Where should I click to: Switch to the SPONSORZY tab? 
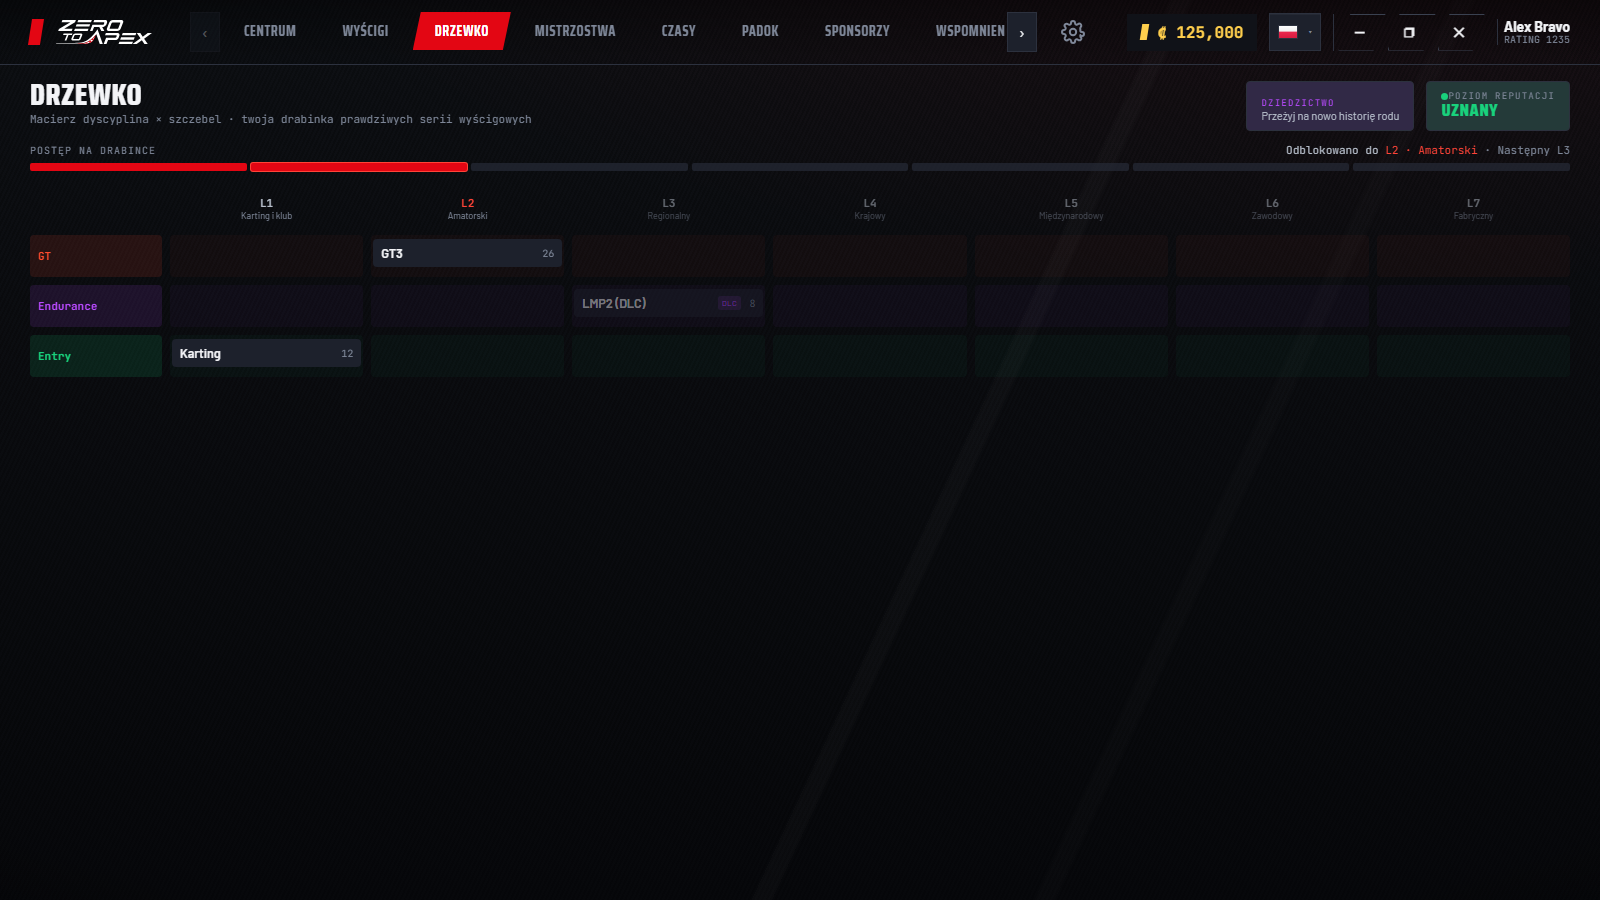tap(857, 31)
